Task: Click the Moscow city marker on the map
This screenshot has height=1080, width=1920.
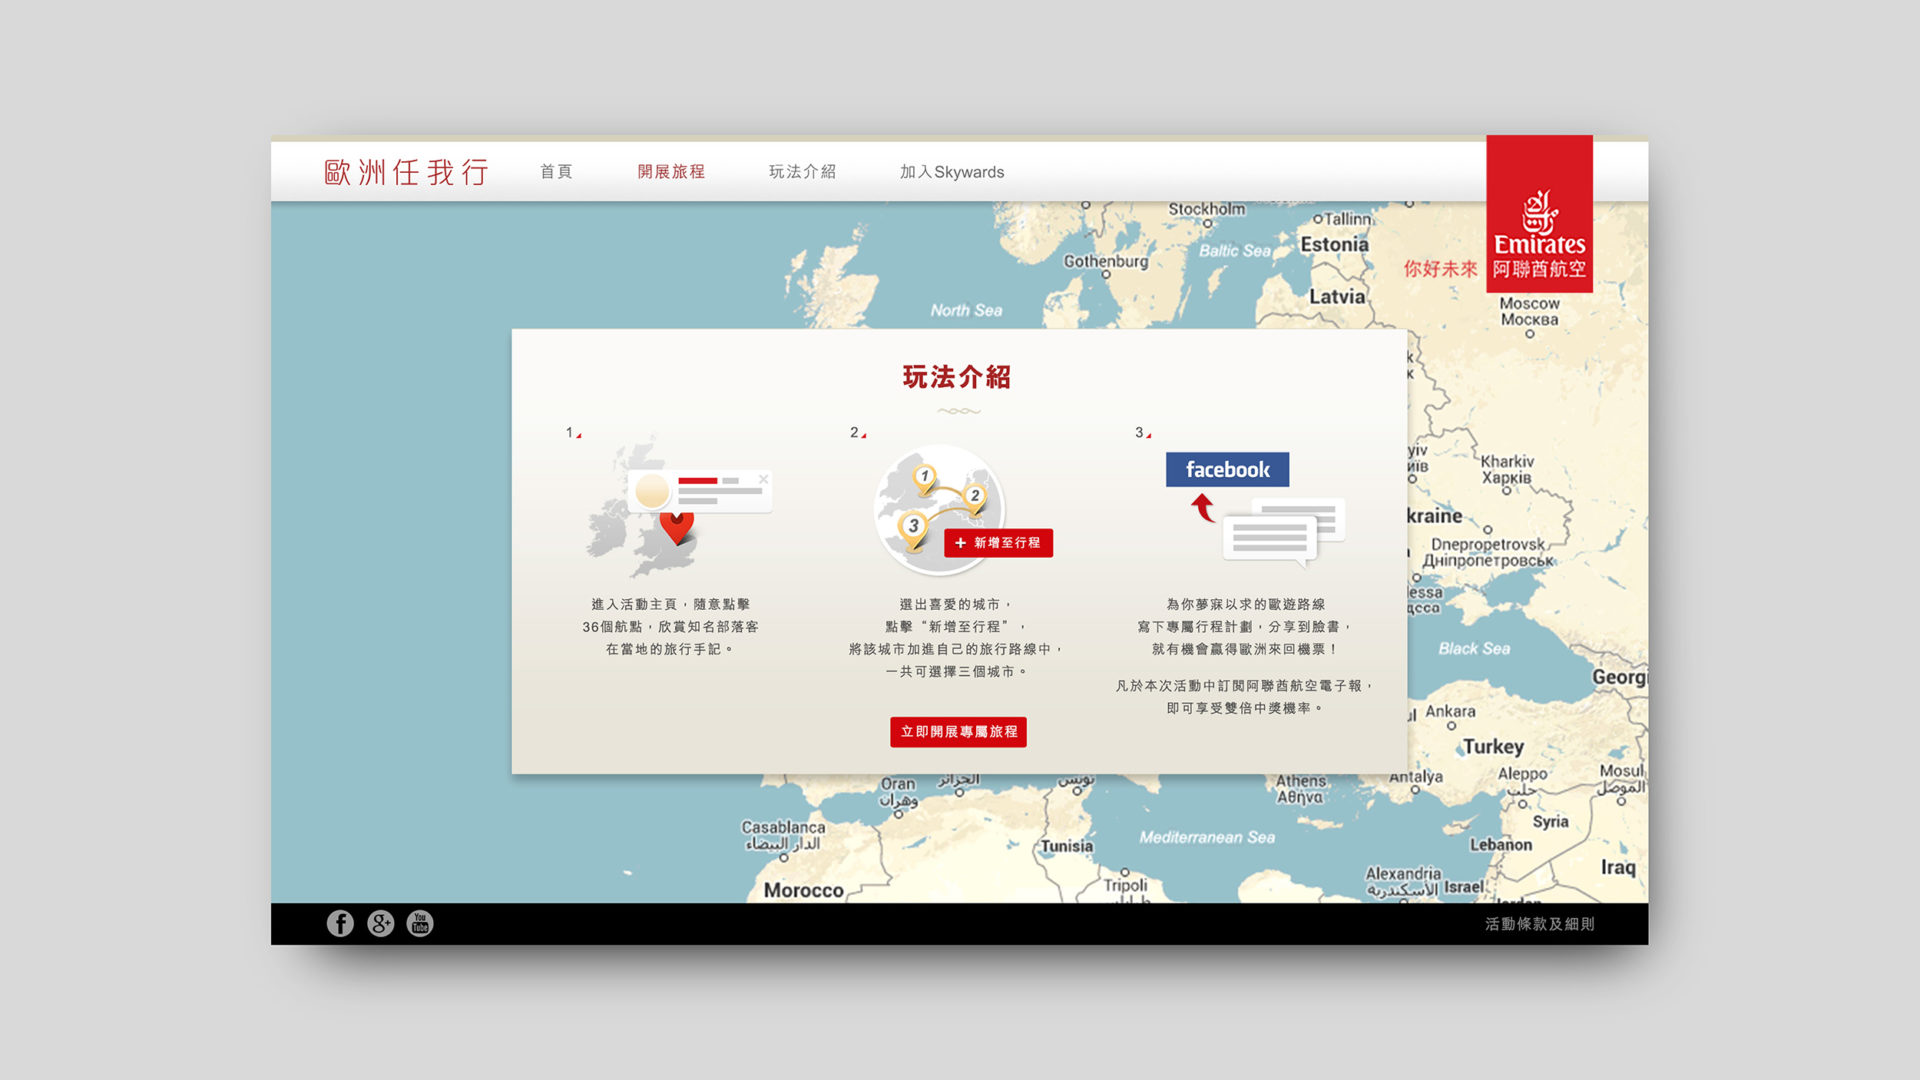Action: 1529,334
